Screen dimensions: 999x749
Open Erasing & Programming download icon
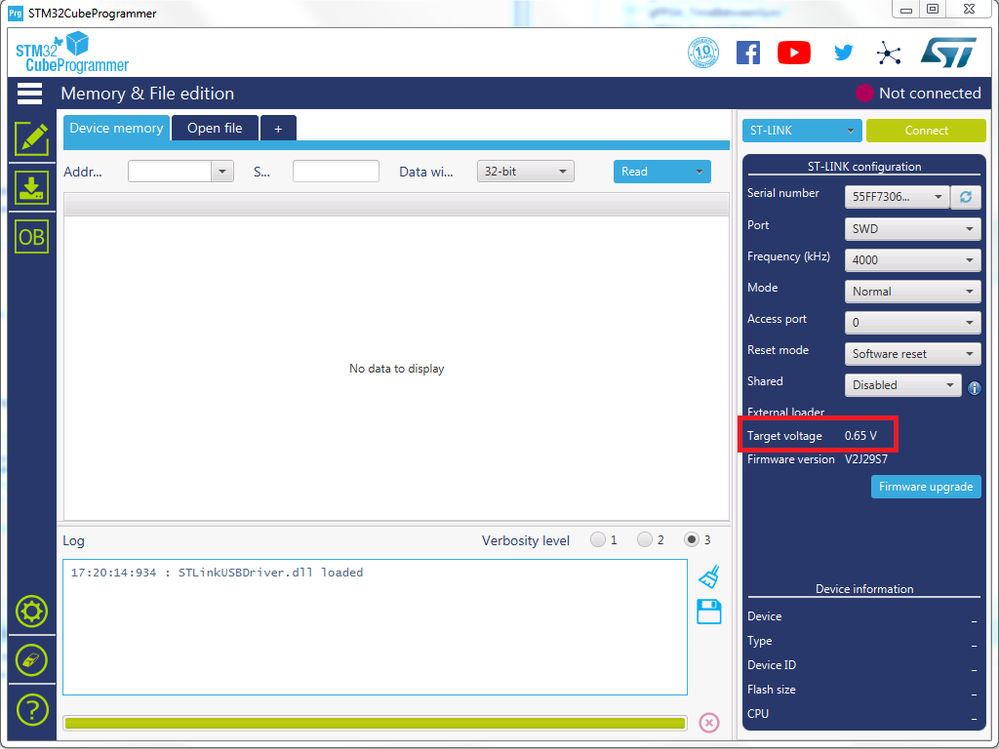(31, 188)
